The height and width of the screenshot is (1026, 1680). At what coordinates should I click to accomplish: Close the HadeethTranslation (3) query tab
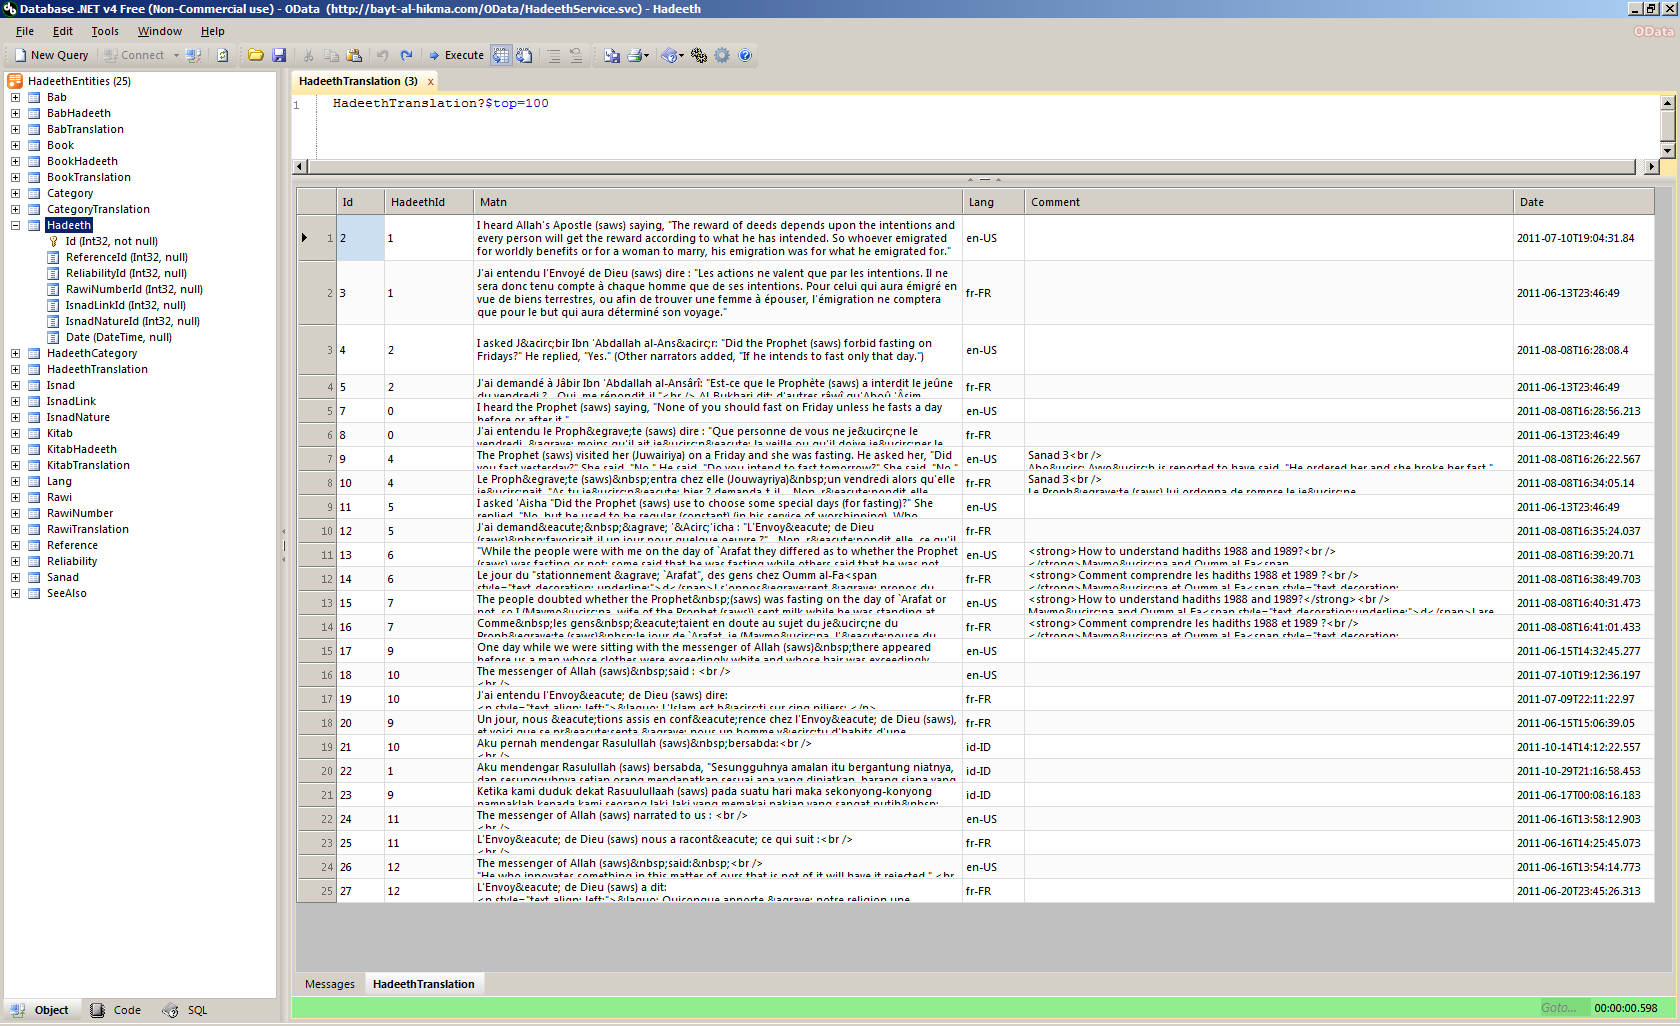(431, 82)
